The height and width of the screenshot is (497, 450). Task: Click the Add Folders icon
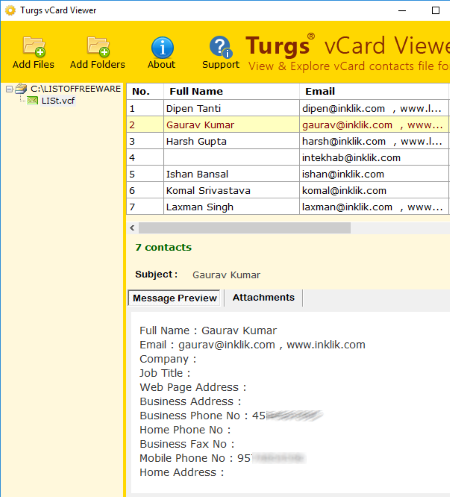click(x=98, y=47)
